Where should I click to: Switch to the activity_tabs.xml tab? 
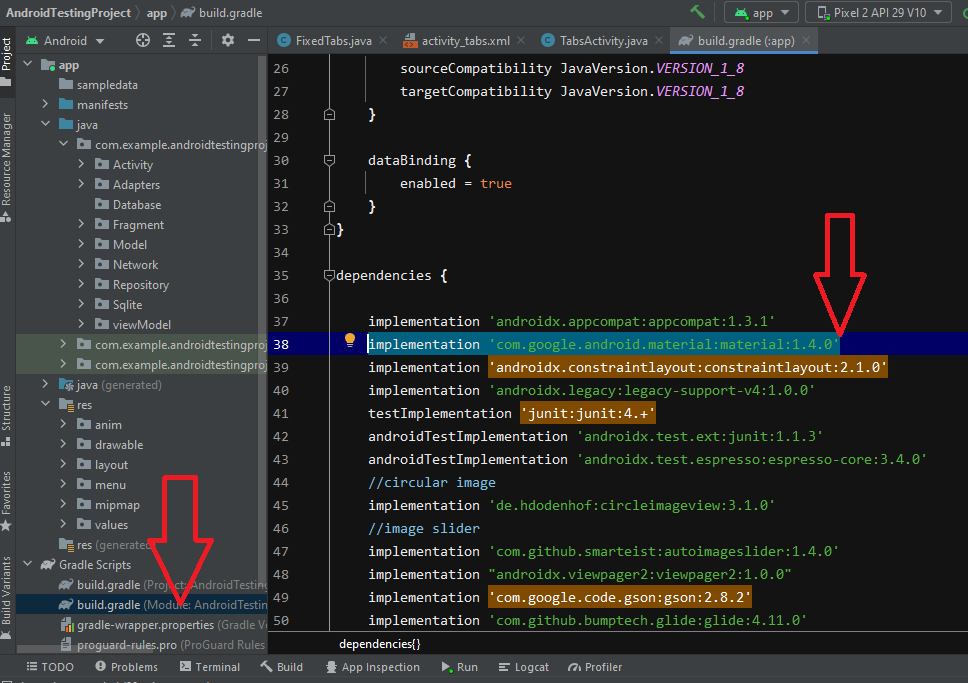coord(465,41)
